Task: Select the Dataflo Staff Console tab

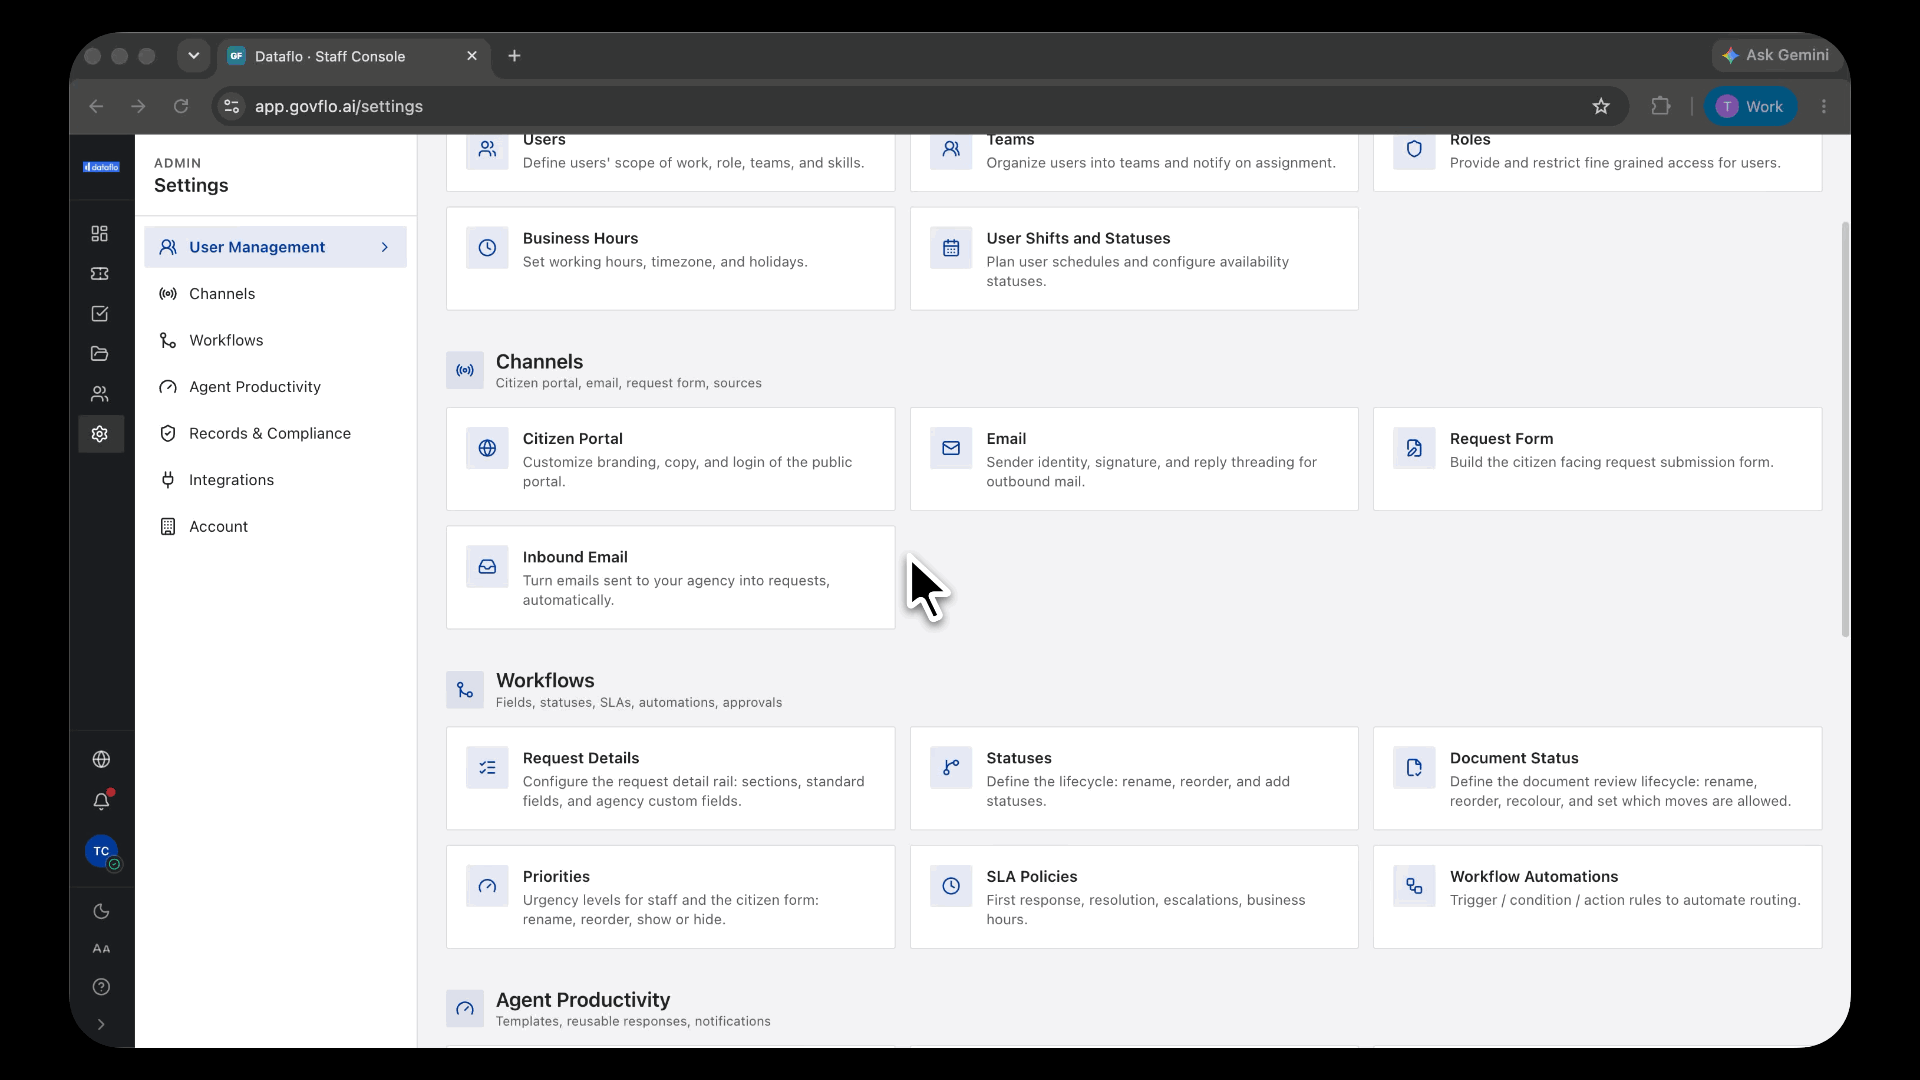Action: click(354, 56)
